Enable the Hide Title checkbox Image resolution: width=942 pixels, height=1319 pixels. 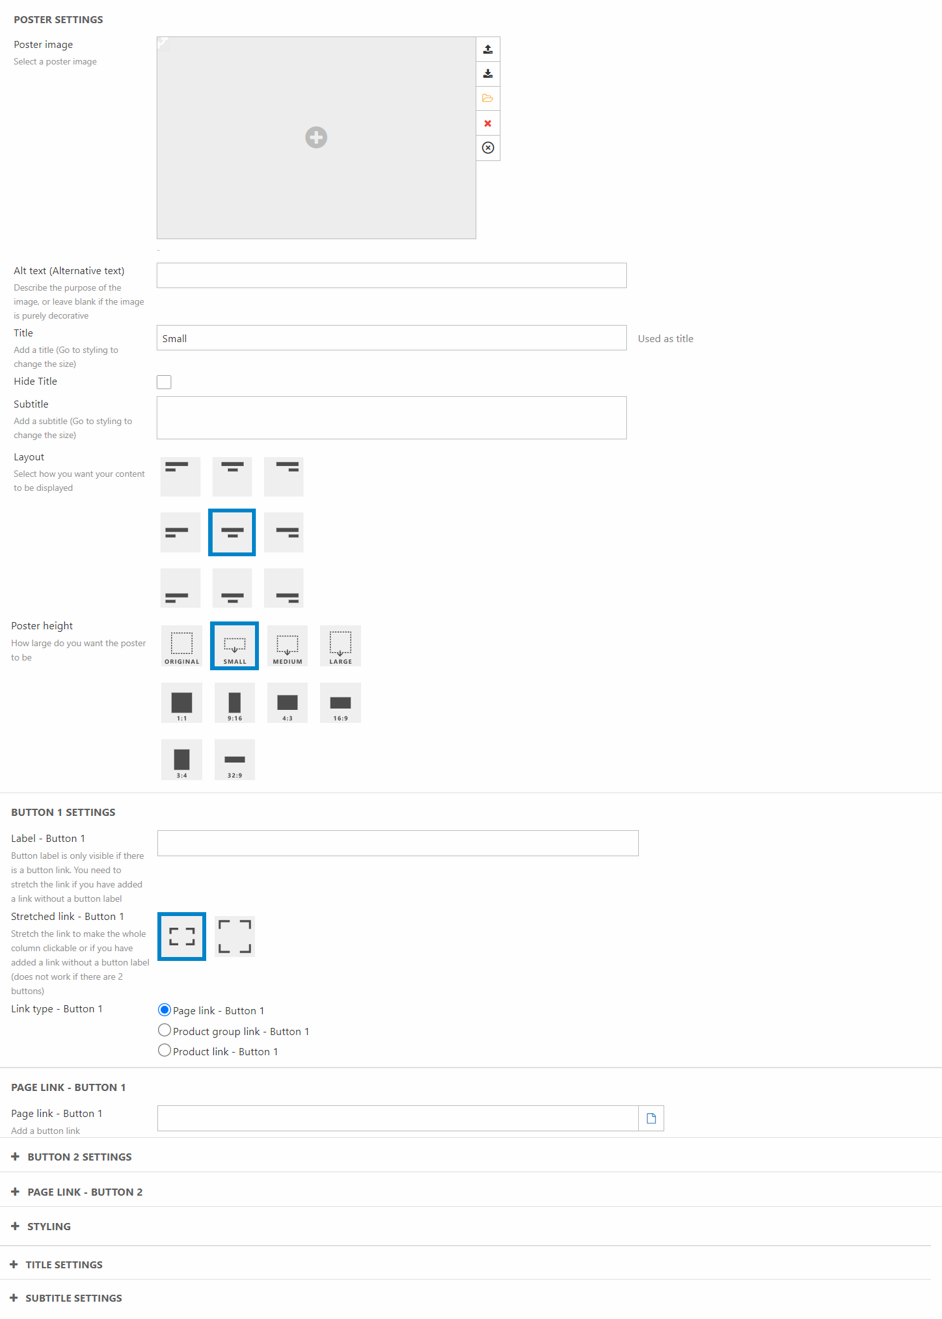pyautogui.click(x=164, y=382)
